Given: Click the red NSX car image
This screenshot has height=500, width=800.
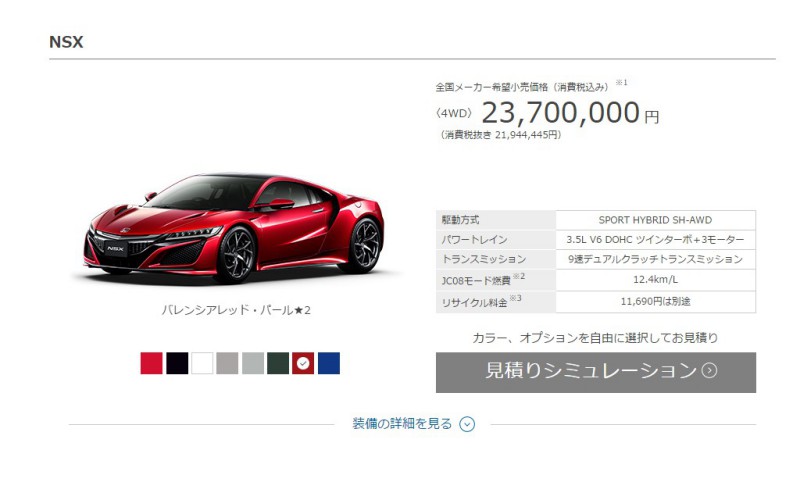Looking at the screenshot, I should (235, 228).
